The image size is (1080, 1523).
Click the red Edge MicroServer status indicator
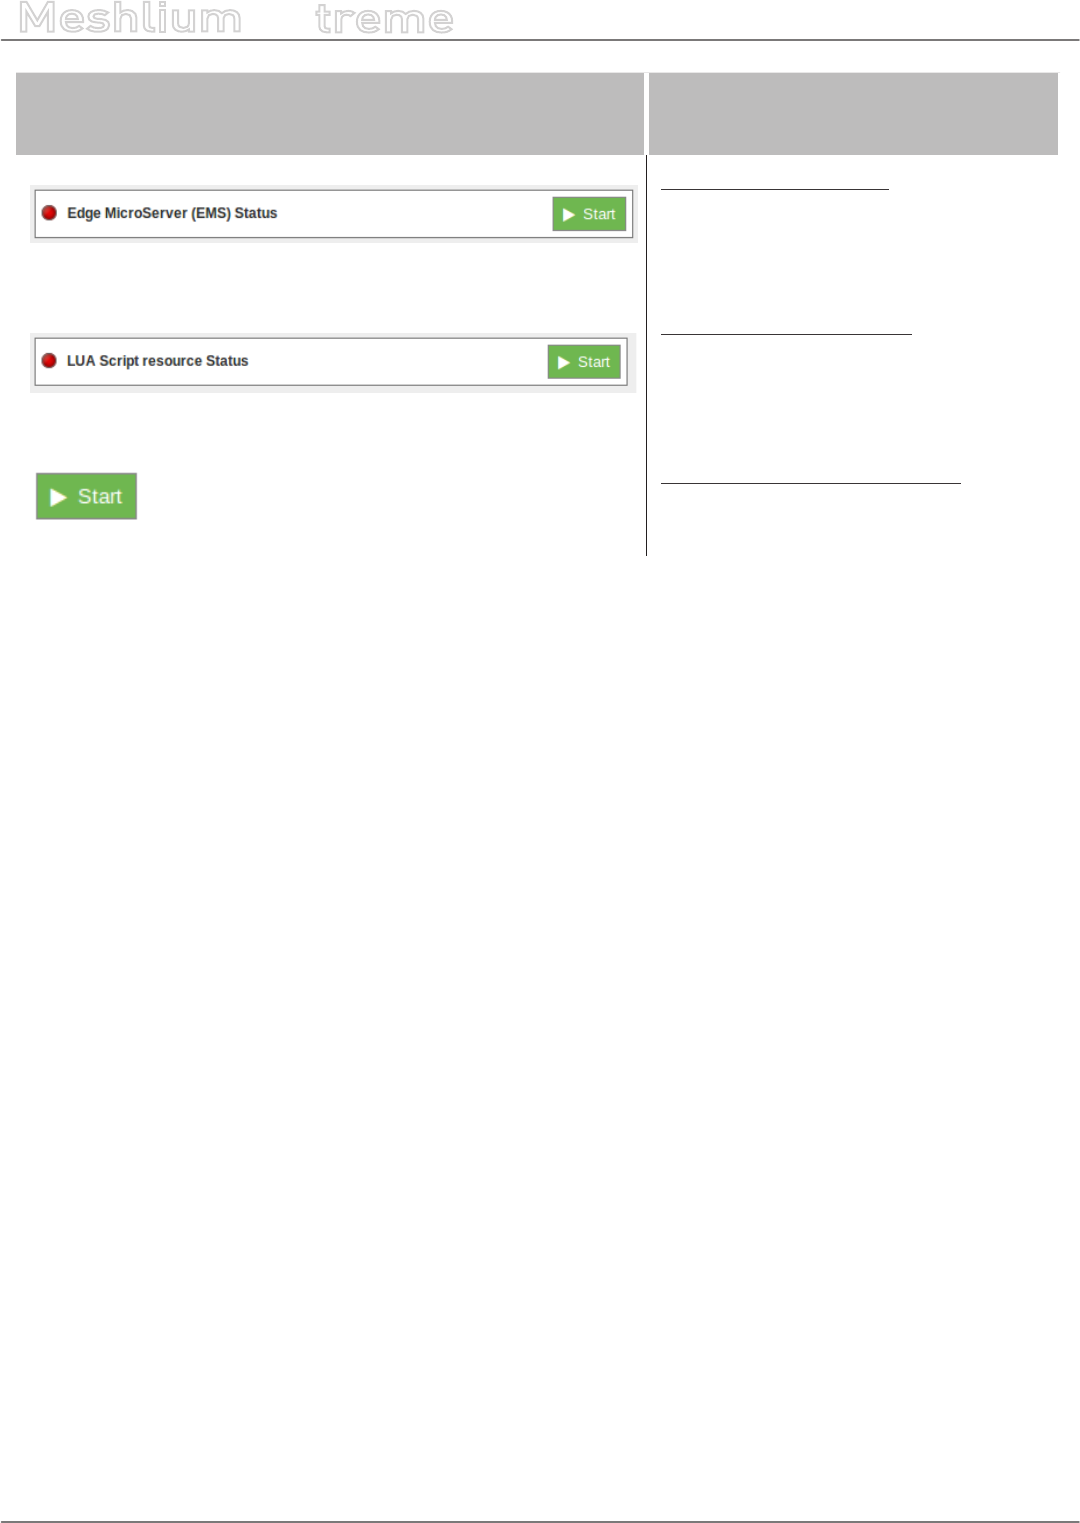pyautogui.click(x=49, y=213)
